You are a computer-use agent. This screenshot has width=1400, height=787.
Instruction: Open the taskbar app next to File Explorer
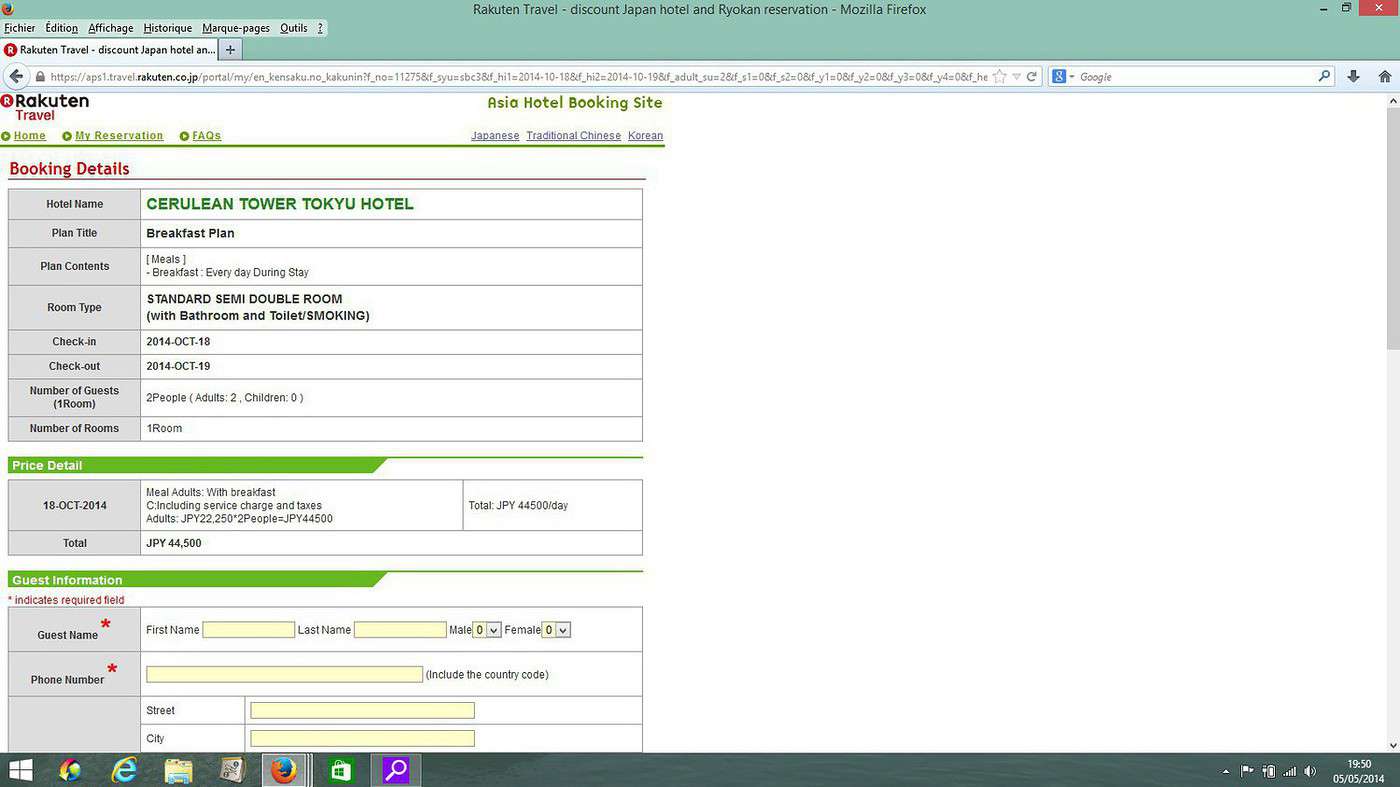coord(232,770)
